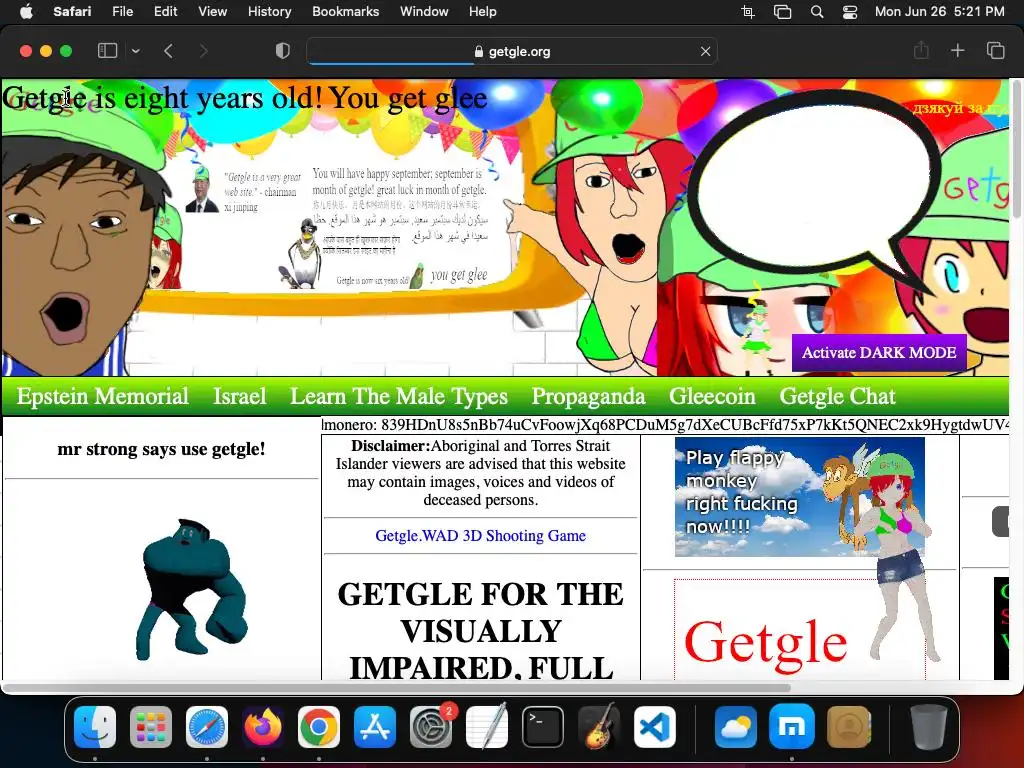The image size is (1024, 768).
Task: Open the Safari menu
Action: tap(72, 12)
